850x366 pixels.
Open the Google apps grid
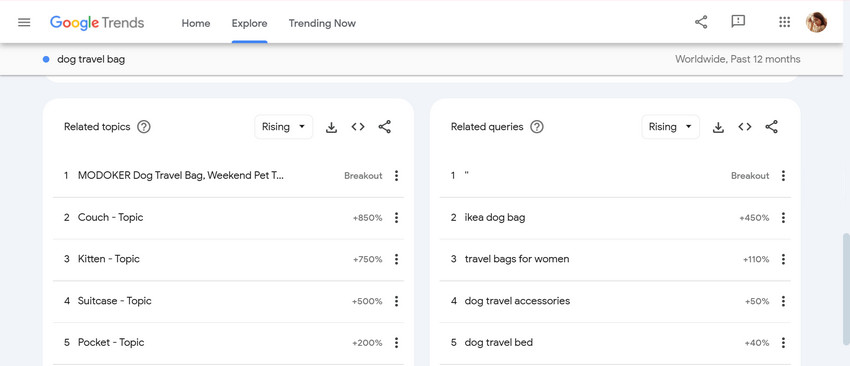click(x=784, y=22)
